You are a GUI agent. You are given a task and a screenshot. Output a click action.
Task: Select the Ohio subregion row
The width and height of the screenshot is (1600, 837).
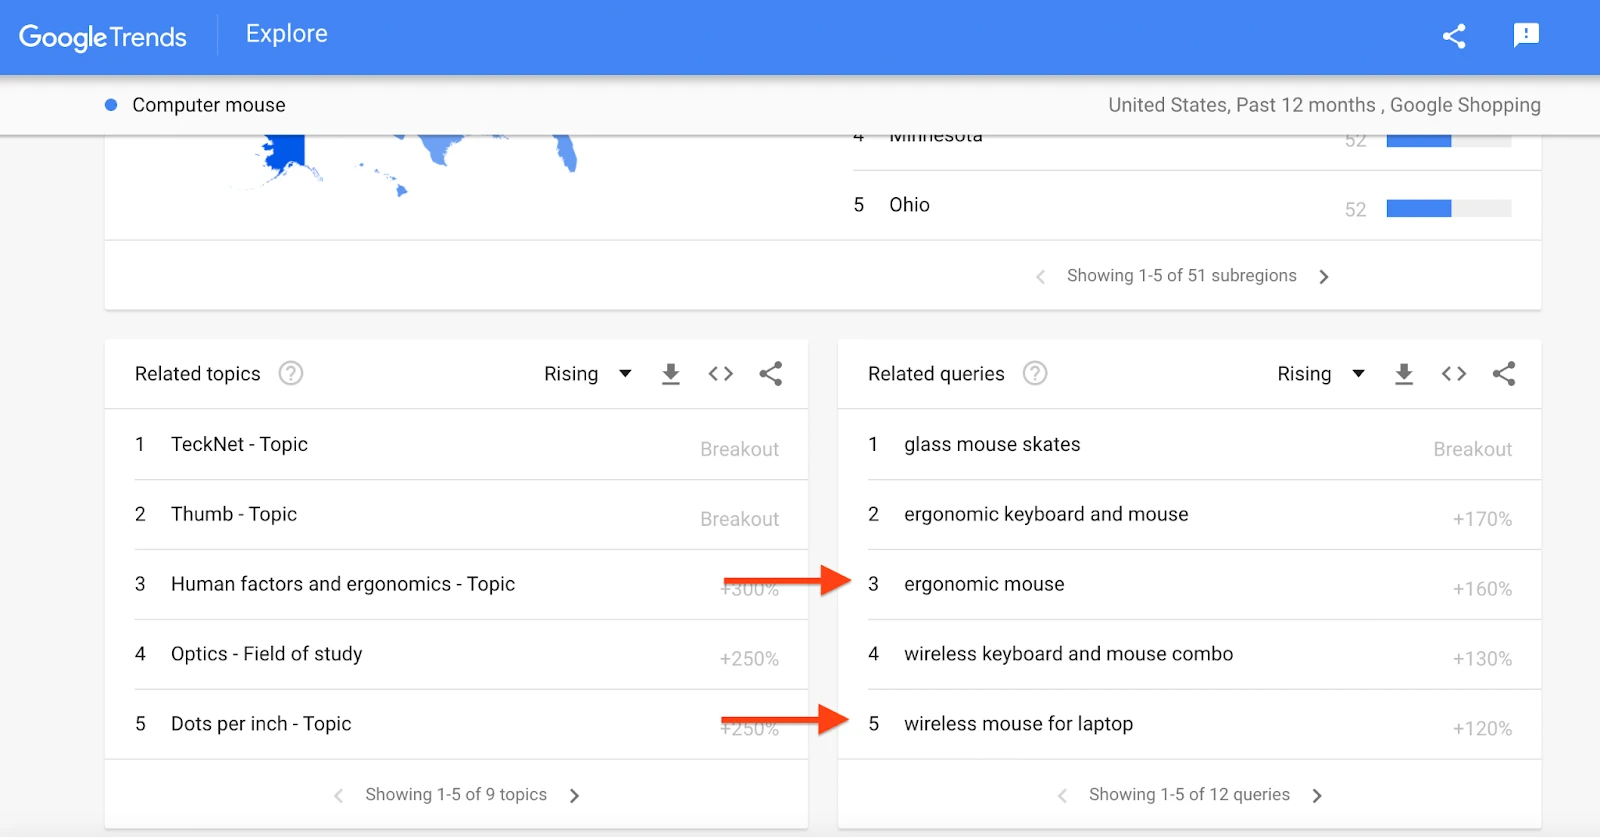[1197, 205]
